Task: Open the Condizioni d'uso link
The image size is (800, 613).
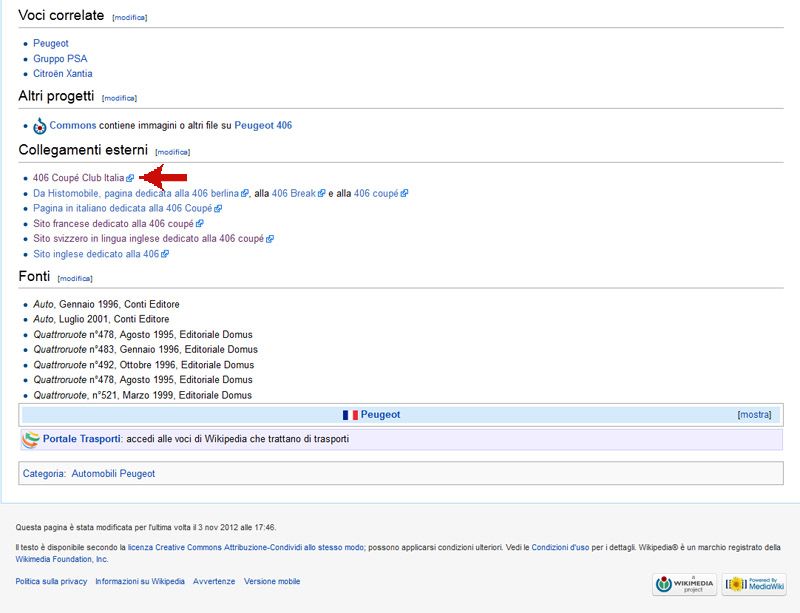Action: (x=560, y=547)
